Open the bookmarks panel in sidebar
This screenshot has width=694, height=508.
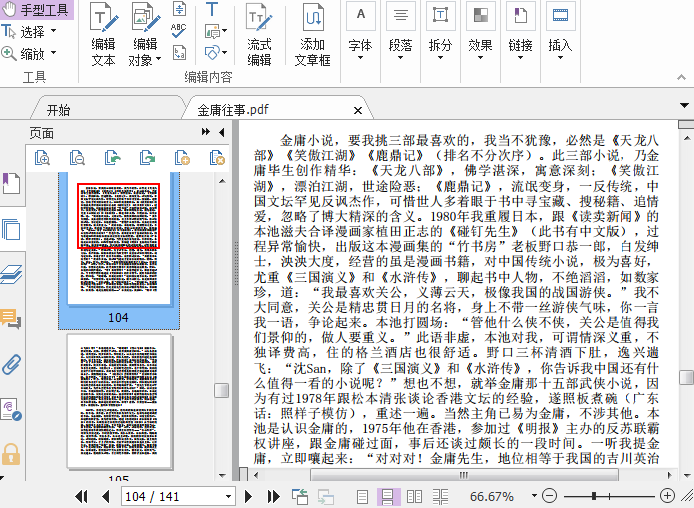pos(11,183)
